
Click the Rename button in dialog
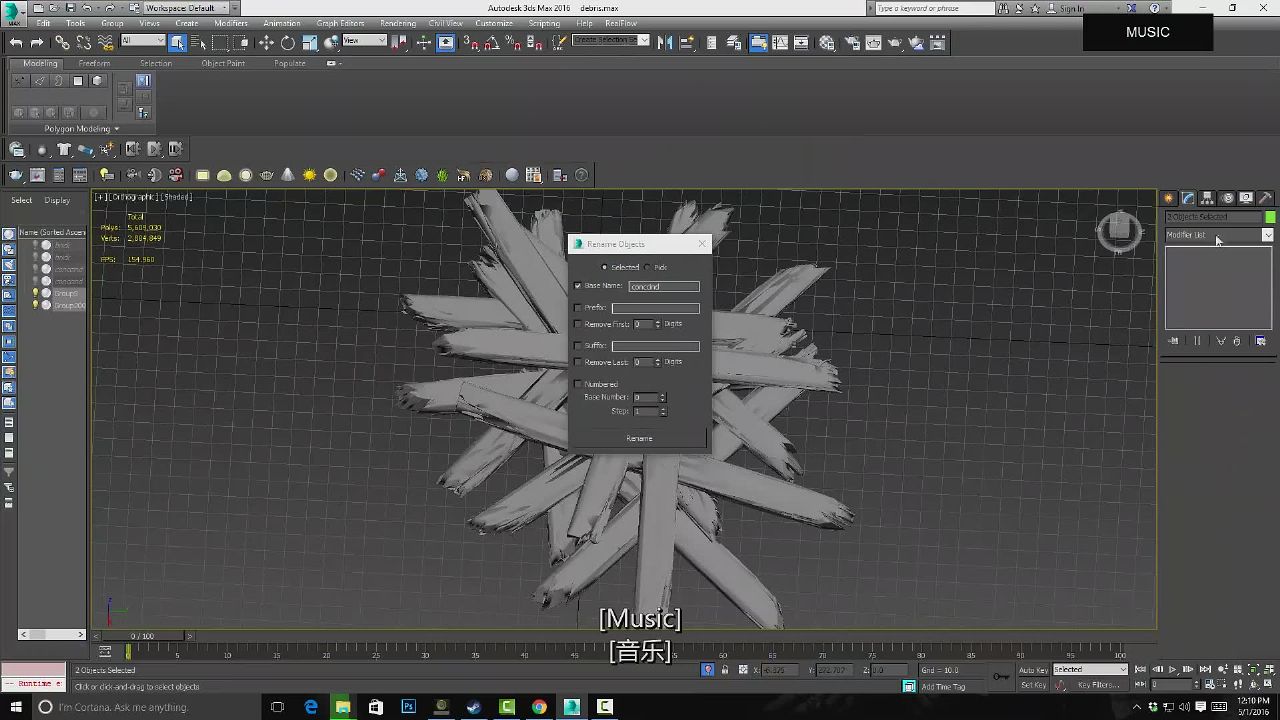pyautogui.click(x=639, y=438)
